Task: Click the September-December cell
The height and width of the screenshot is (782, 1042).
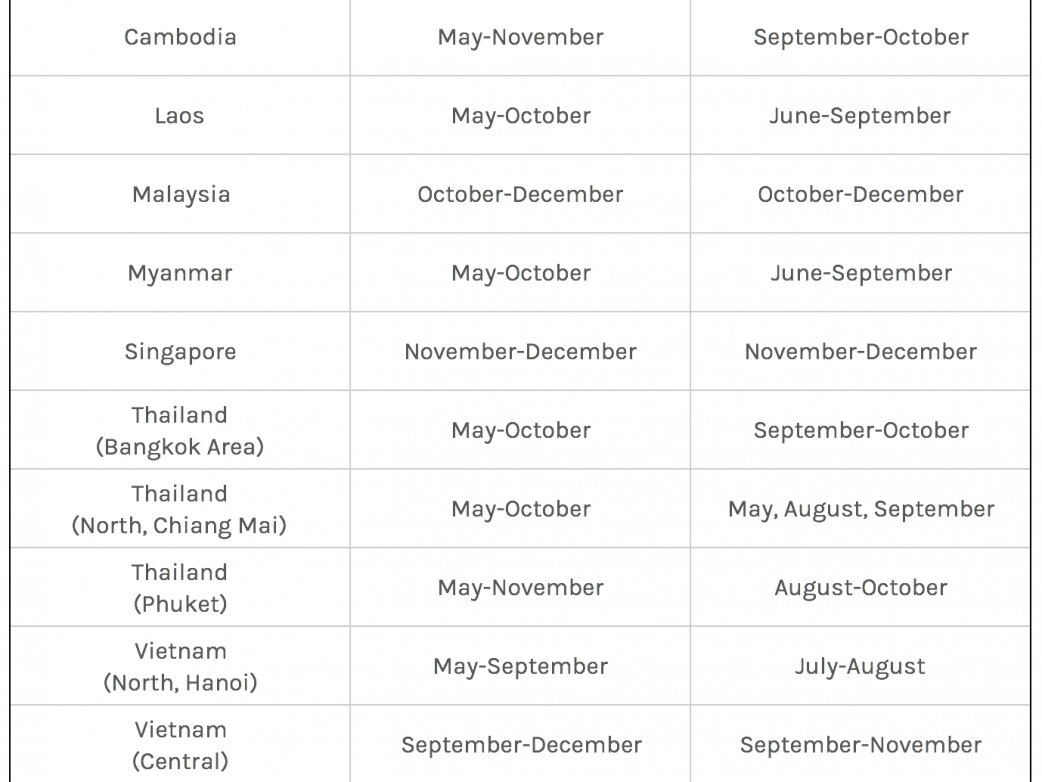Action: coord(520,745)
